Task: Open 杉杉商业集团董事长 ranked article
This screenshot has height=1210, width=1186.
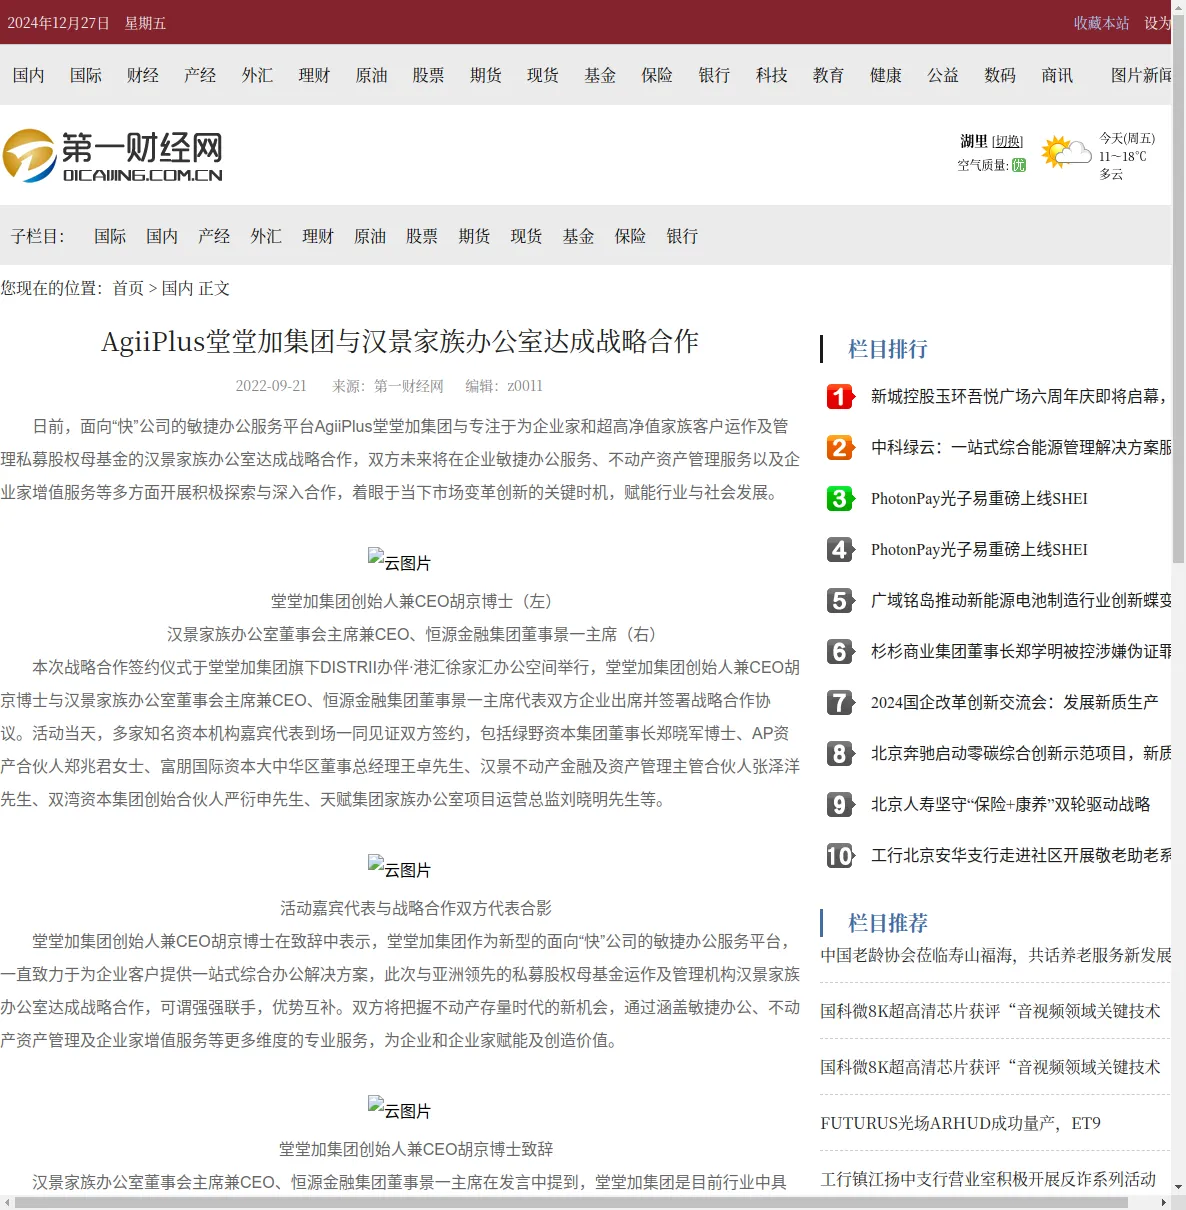Action: (x=1020, y=652)
